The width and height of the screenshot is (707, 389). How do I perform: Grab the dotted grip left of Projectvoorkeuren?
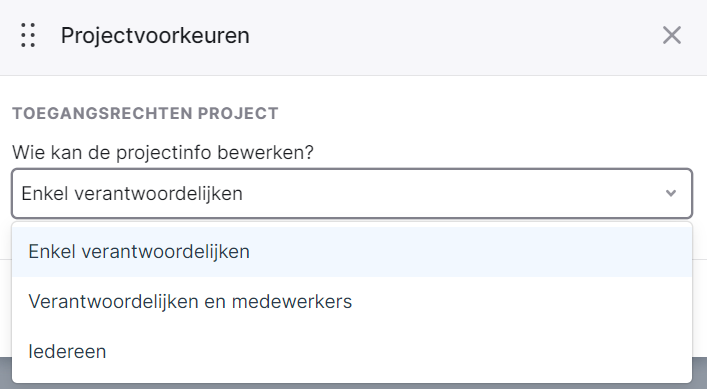tap(28, 35)
